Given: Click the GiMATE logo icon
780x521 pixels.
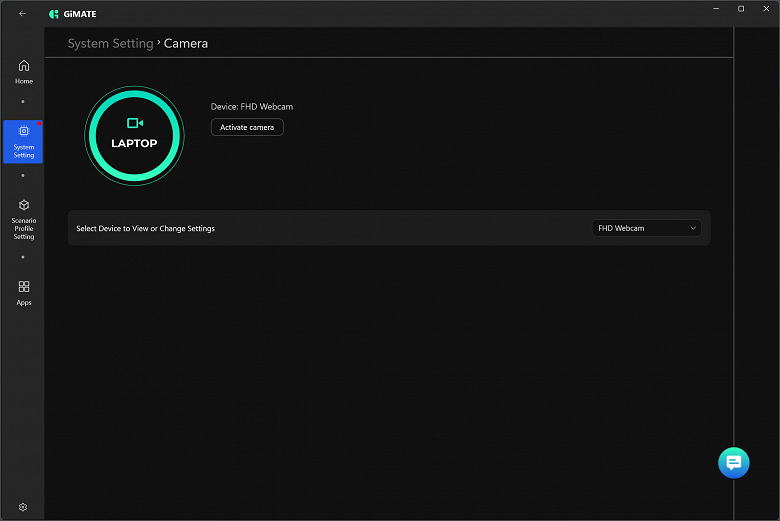Looking at the screenshot, I should (54, 14).
